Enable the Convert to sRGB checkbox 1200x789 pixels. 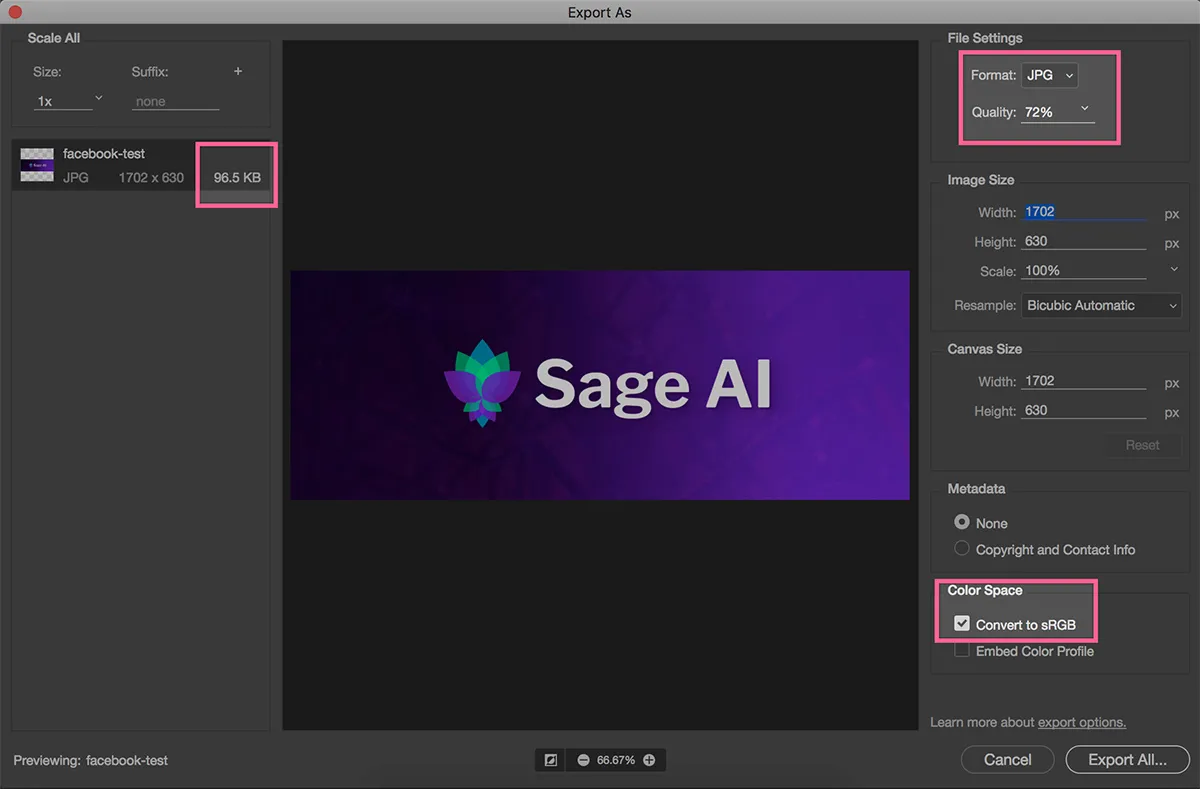coord(962,624)
